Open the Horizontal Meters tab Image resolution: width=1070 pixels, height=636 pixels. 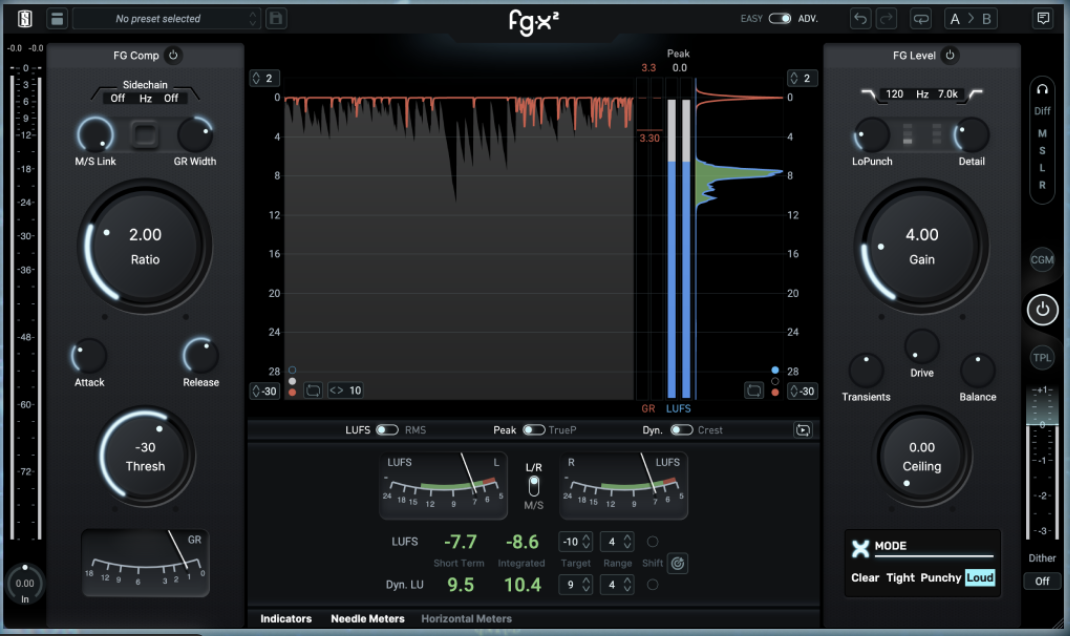coord(466,619)
